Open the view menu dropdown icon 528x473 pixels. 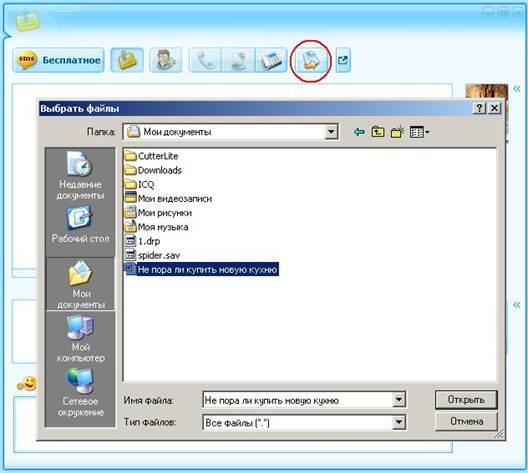419,132
